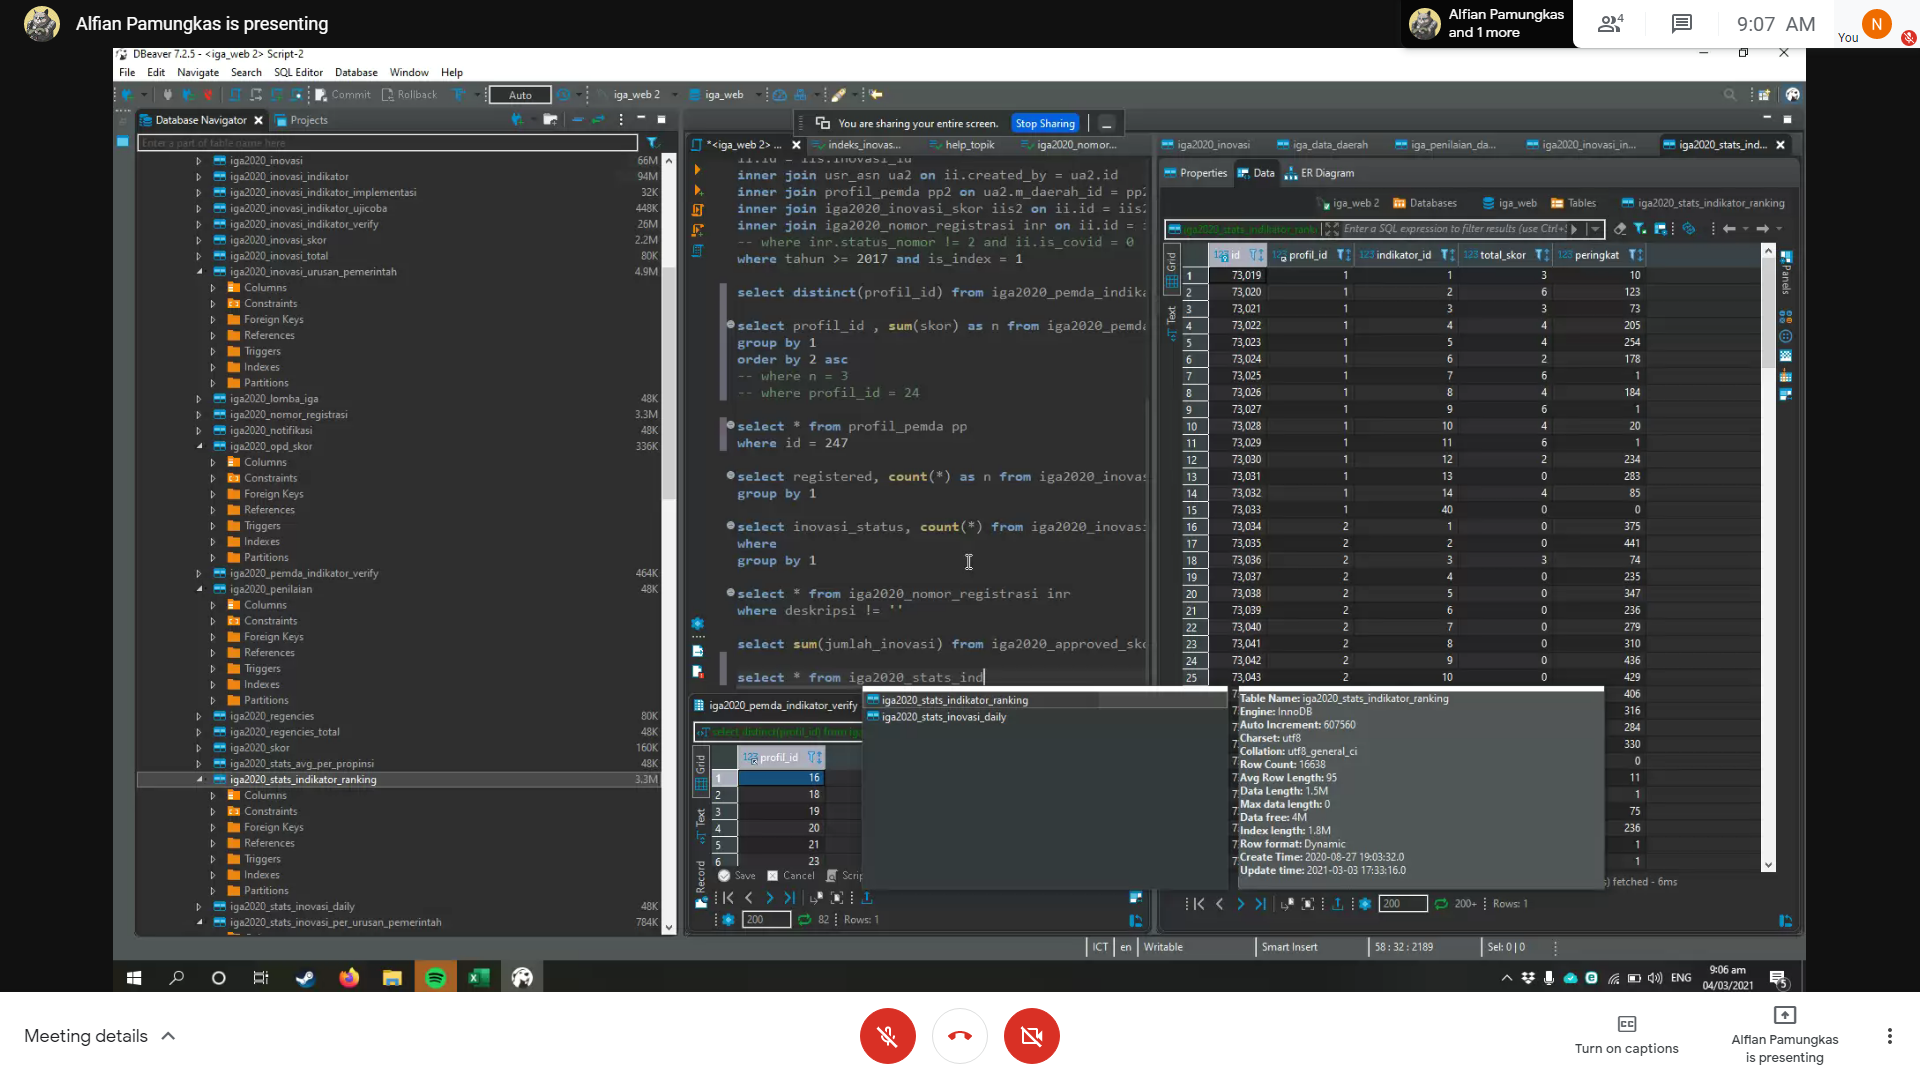Switch to help_topik script tab
The image size is (1920, 1080).
(969, 145)
